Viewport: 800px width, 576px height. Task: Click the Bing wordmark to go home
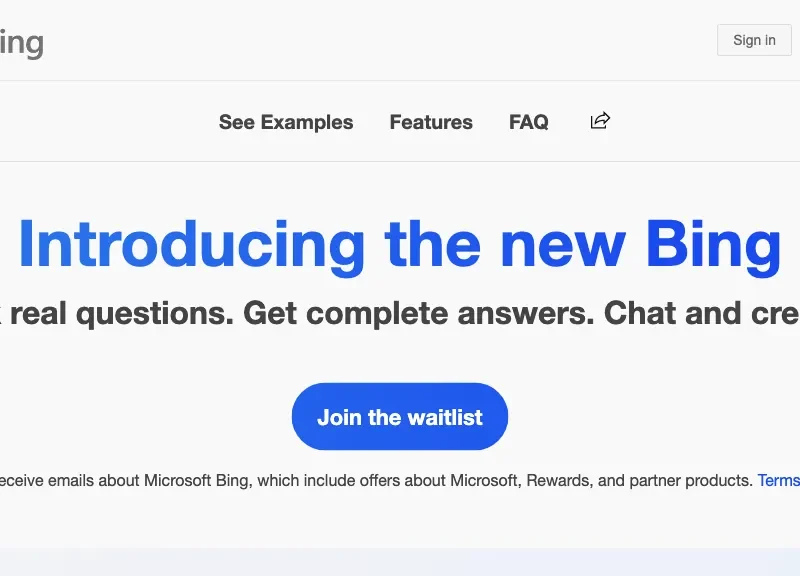click(x=20, y=41)
